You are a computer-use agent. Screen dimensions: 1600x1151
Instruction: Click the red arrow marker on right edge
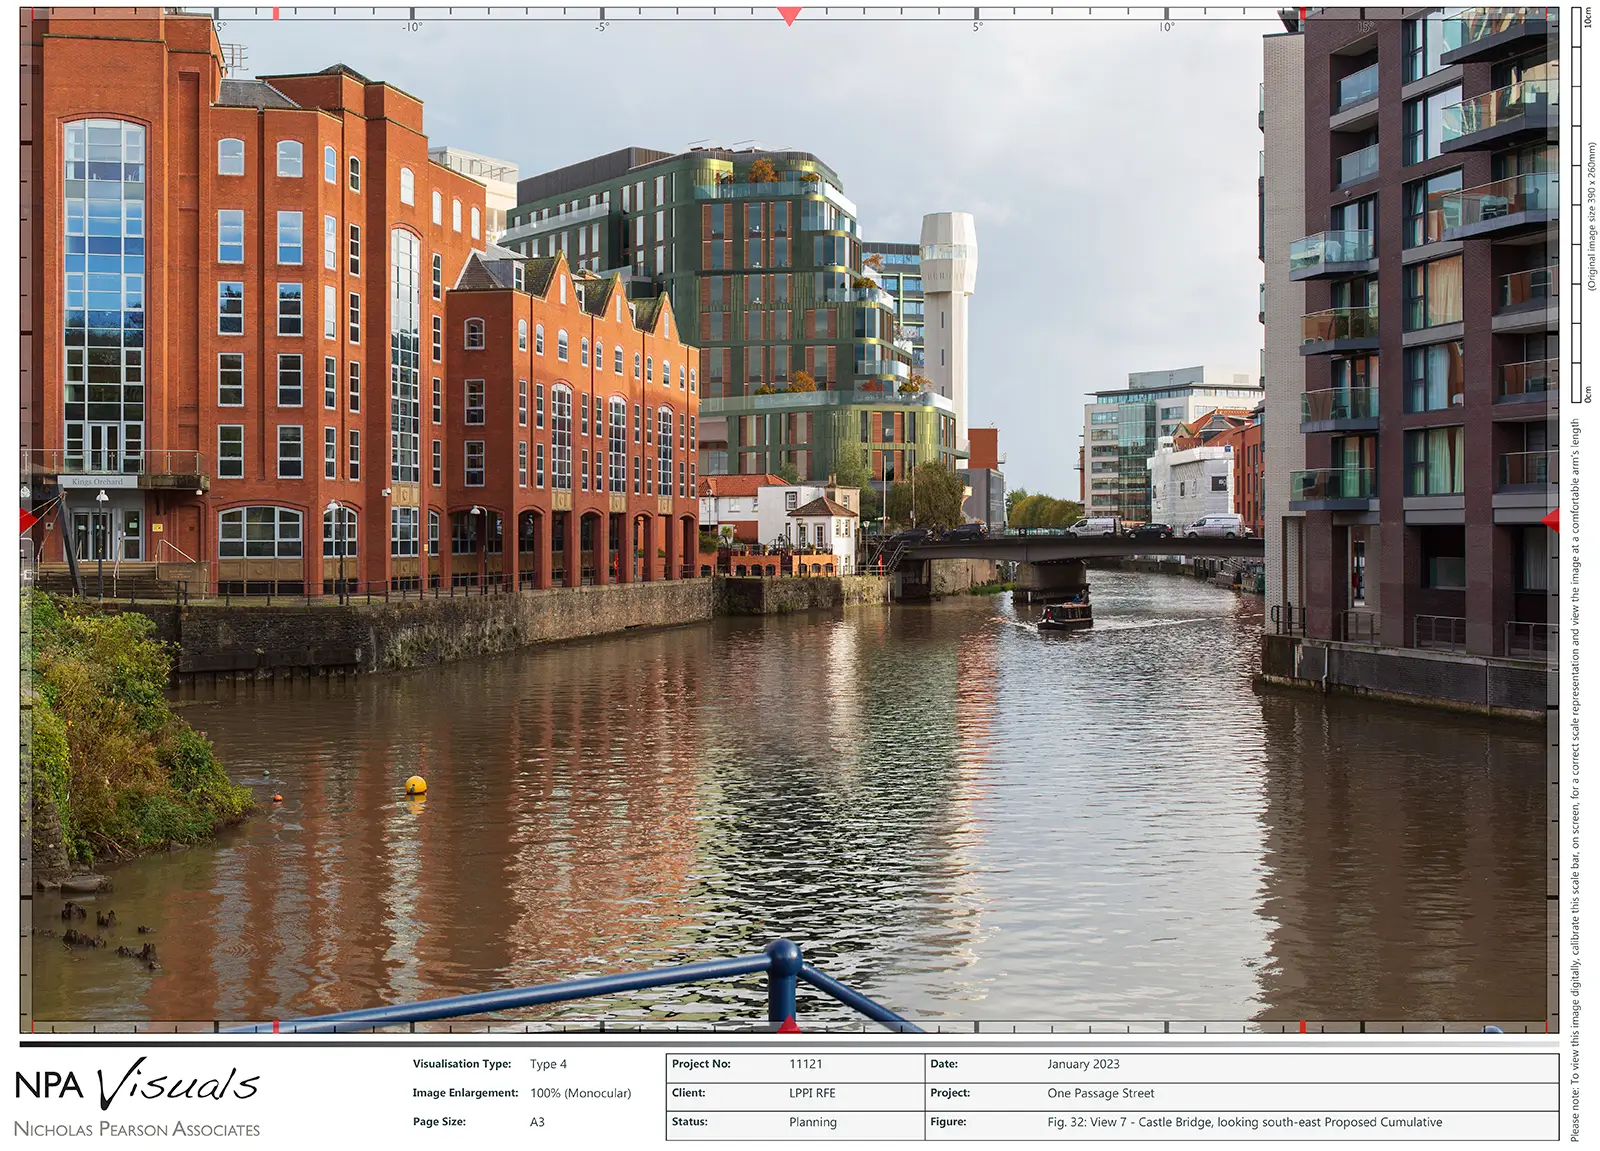[x=1550, y=520]
